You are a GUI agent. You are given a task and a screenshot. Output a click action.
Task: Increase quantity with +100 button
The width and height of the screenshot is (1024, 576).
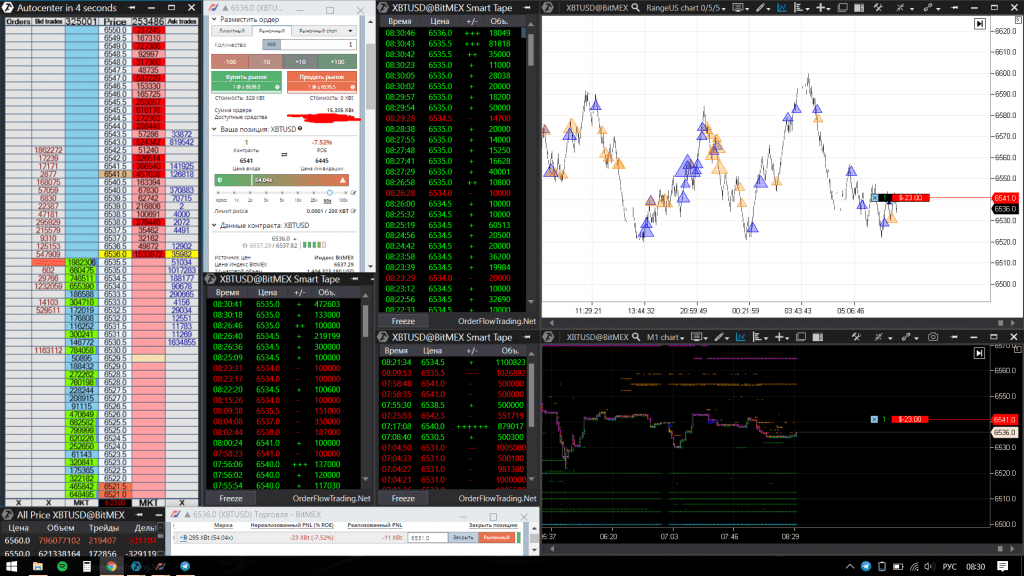[338, 61]
